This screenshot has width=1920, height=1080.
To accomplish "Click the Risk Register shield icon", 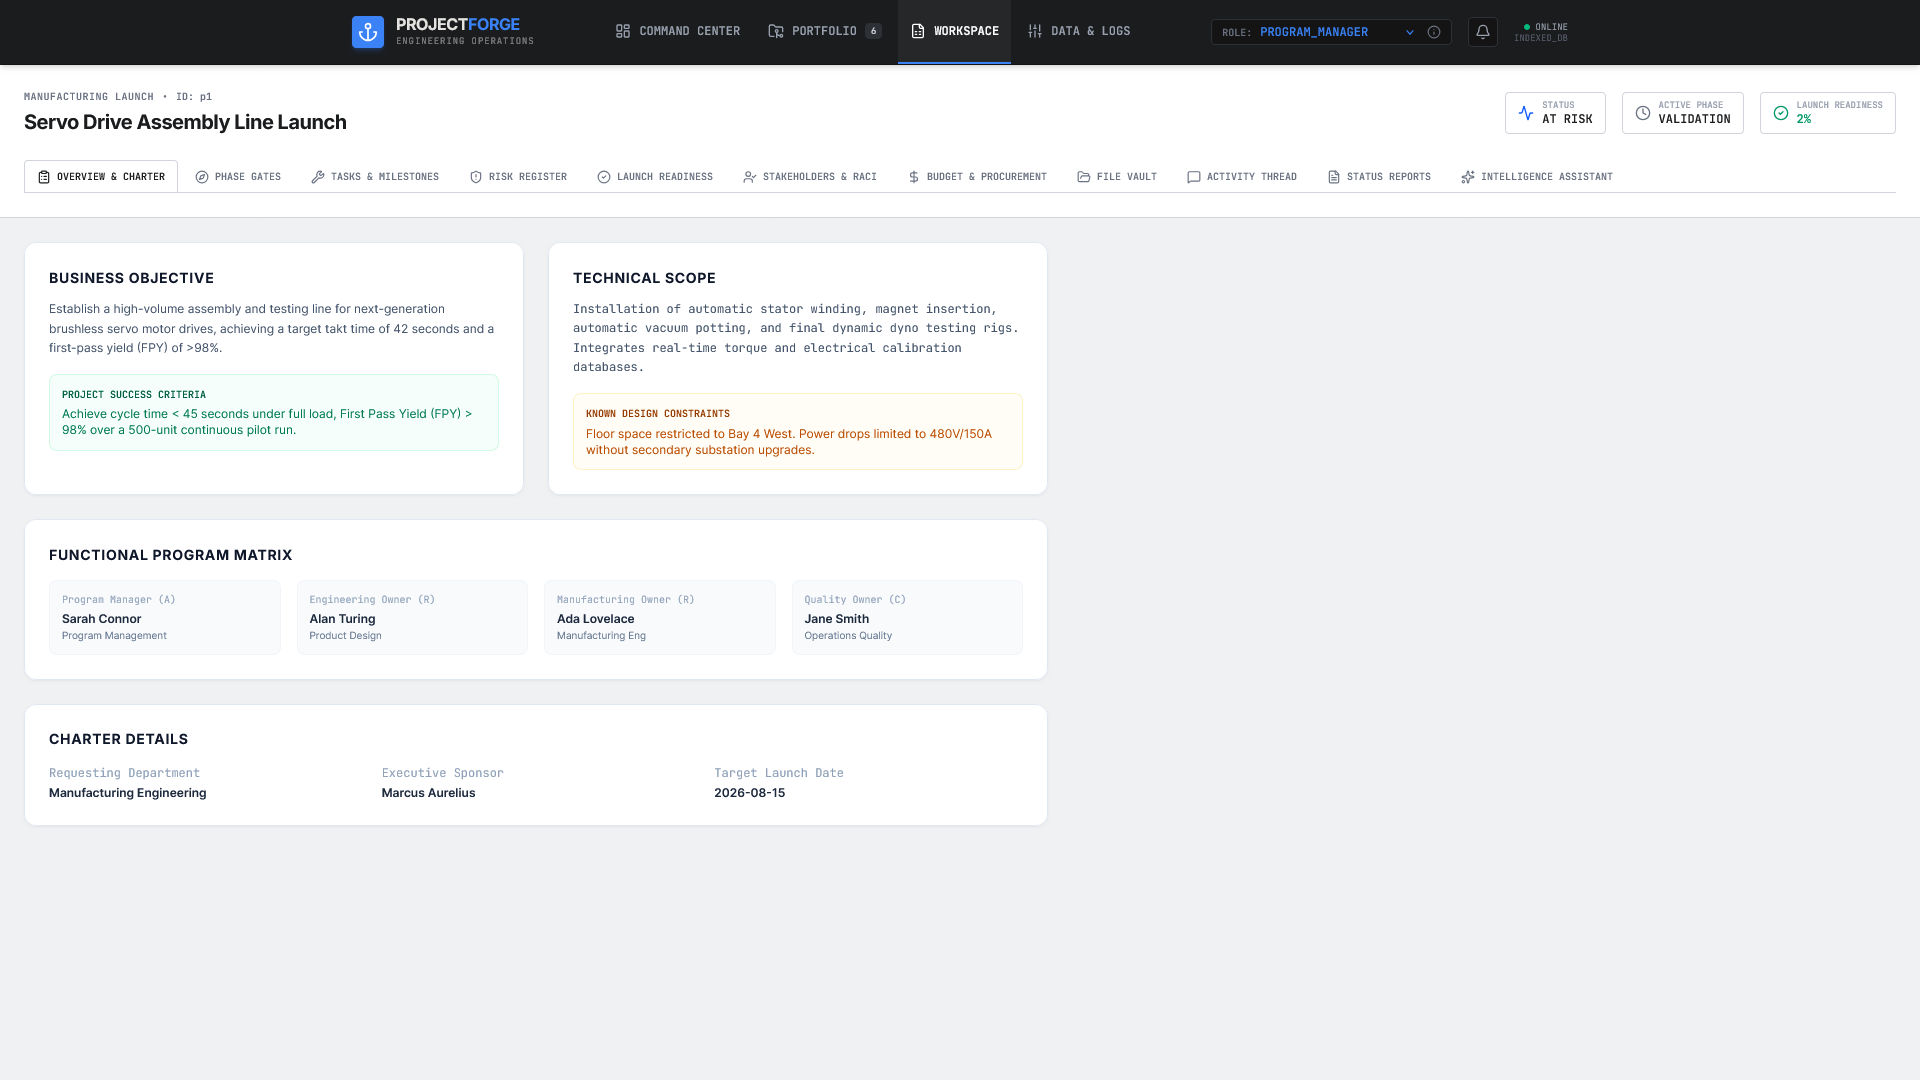I will (x=476, y=177).
